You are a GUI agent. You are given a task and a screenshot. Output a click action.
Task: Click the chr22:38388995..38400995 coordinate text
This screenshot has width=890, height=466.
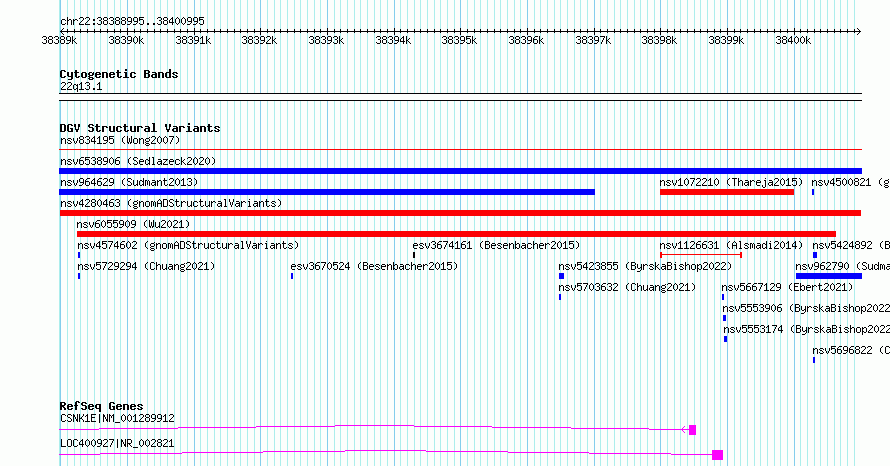[x=132, y=21]
